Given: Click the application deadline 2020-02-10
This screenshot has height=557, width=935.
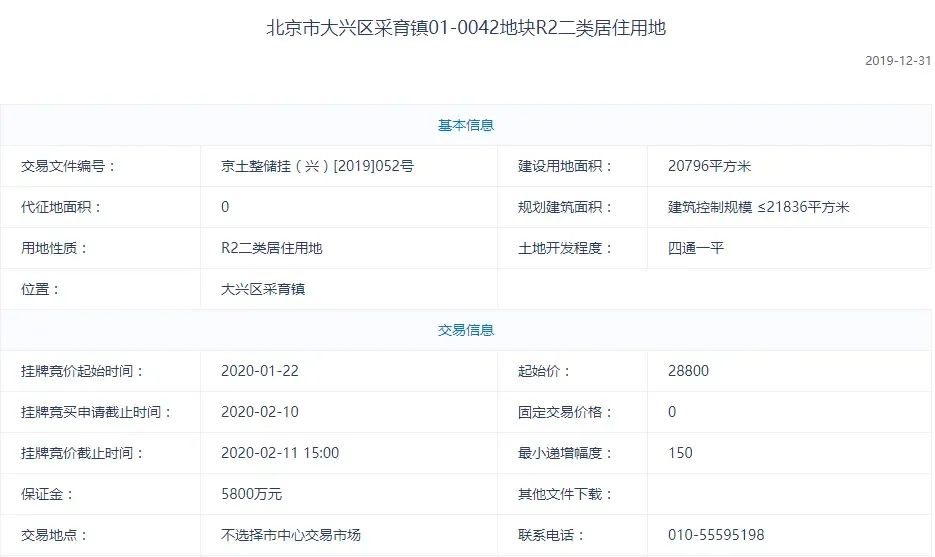Looking at the screenshot, I should (x=260, y=412).
